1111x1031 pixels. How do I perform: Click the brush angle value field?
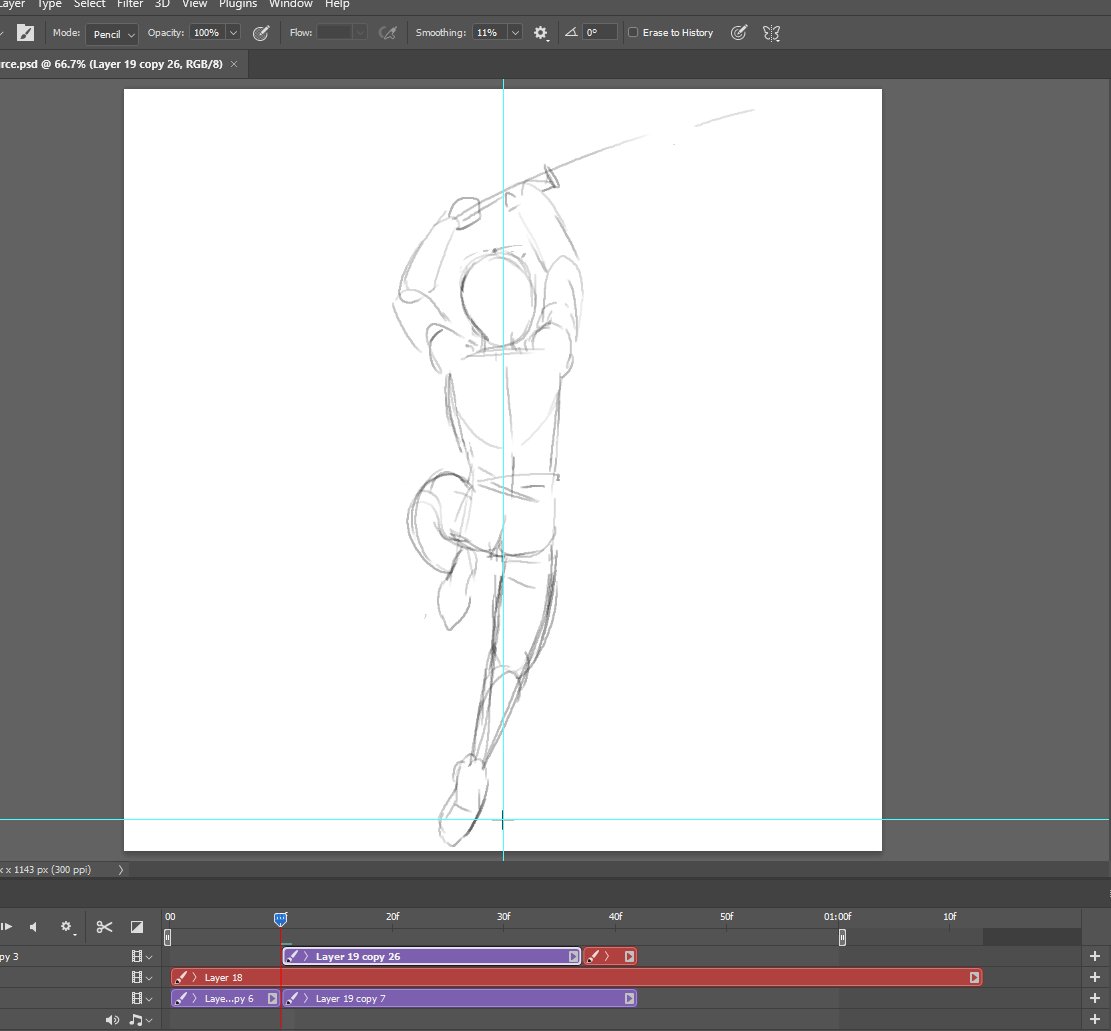coord(599,33)
